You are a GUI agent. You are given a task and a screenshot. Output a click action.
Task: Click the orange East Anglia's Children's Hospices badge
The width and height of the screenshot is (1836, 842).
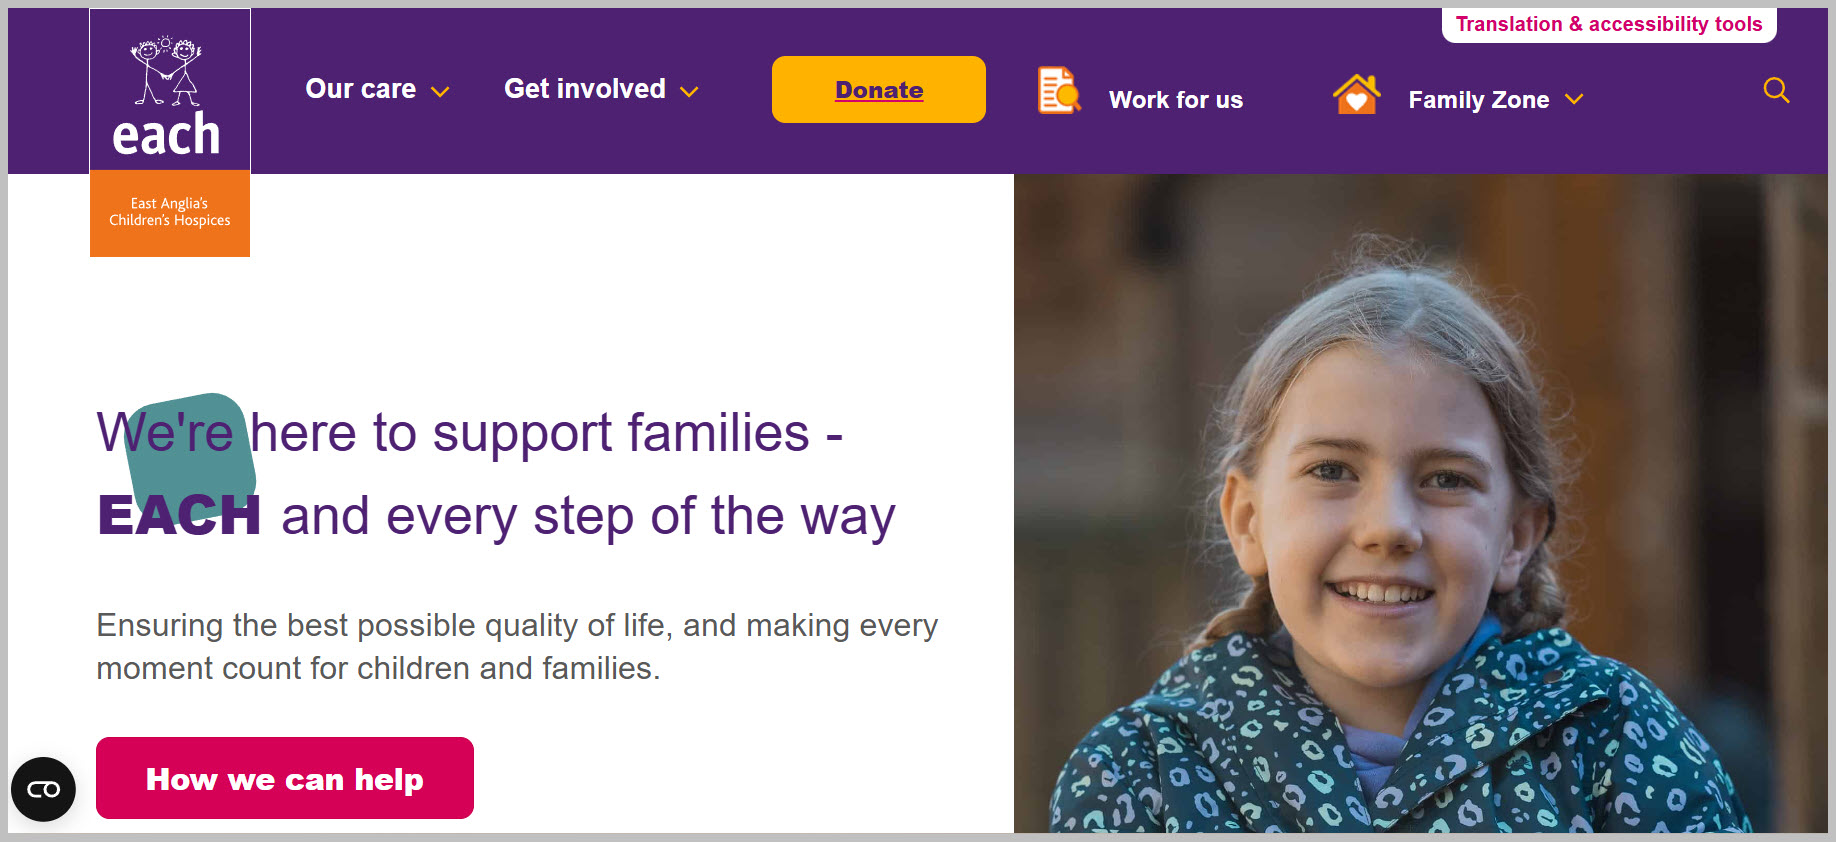pyautogui.click(x=170, y=213)
